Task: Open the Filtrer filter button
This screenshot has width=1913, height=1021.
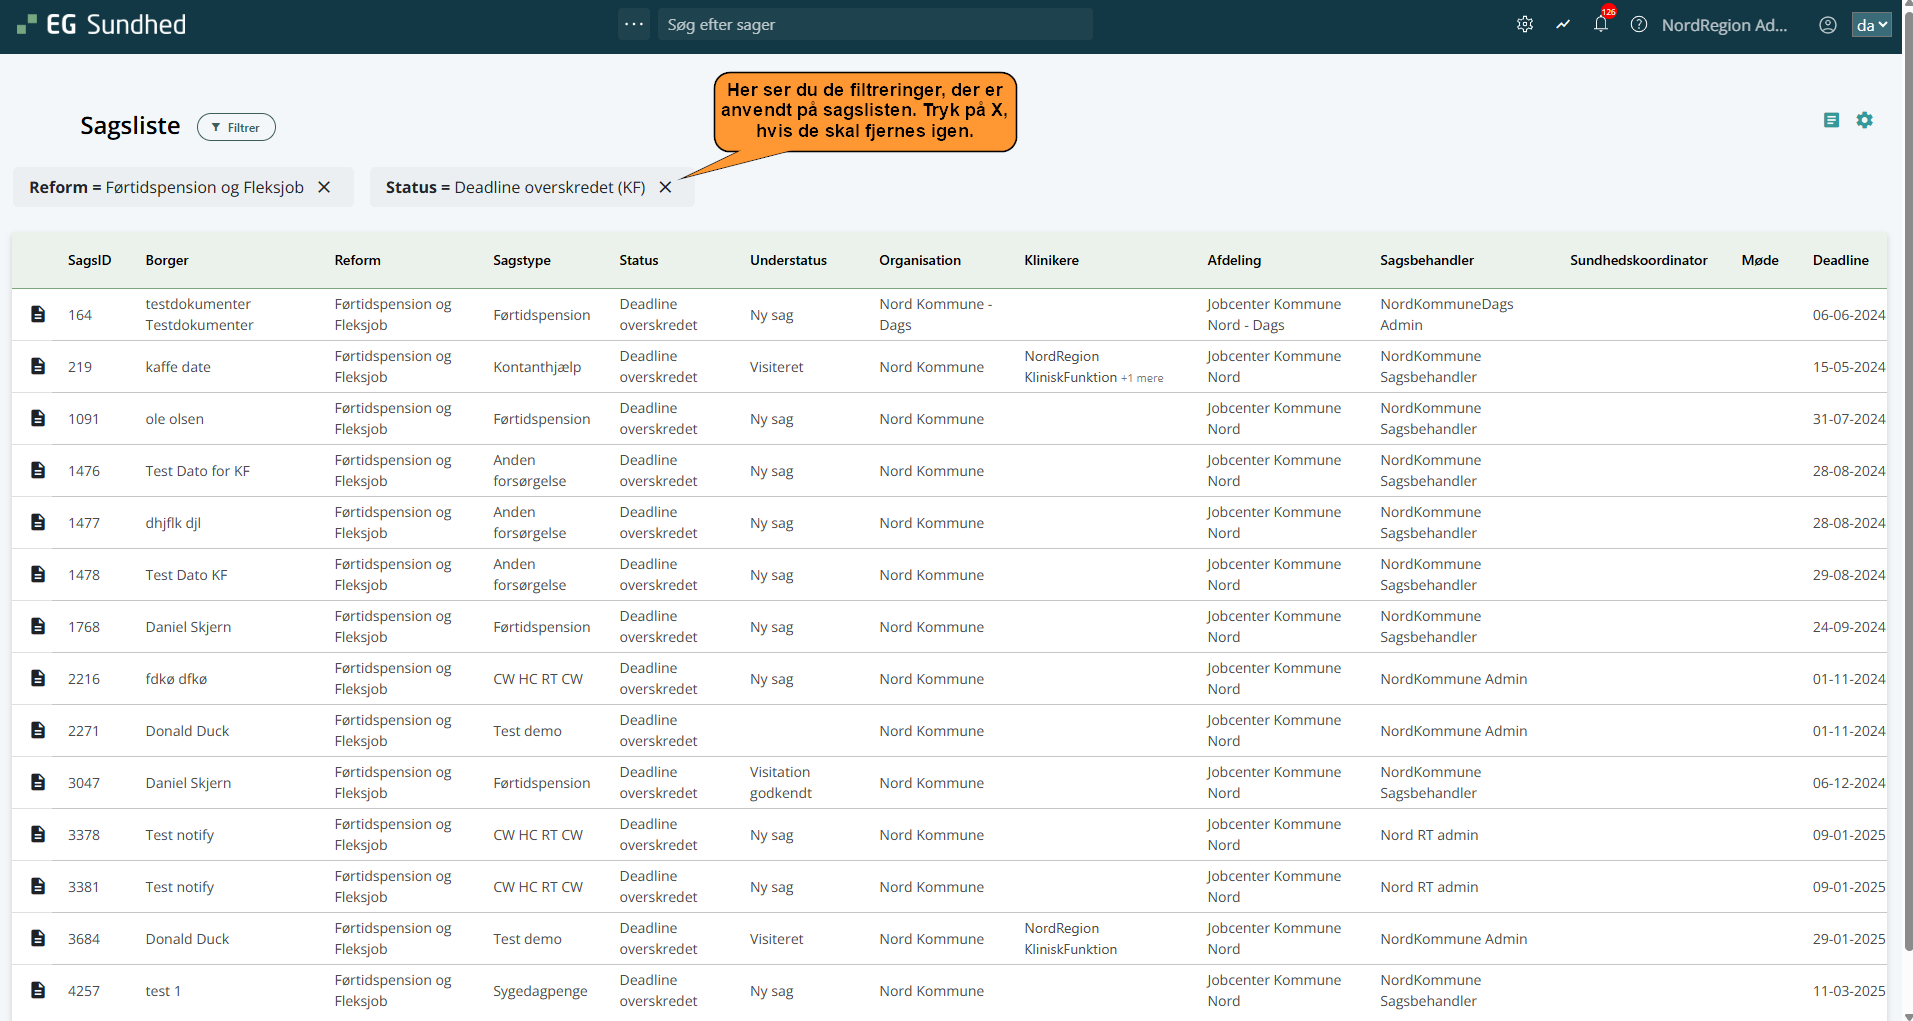Action: click(x=236, y=127)
